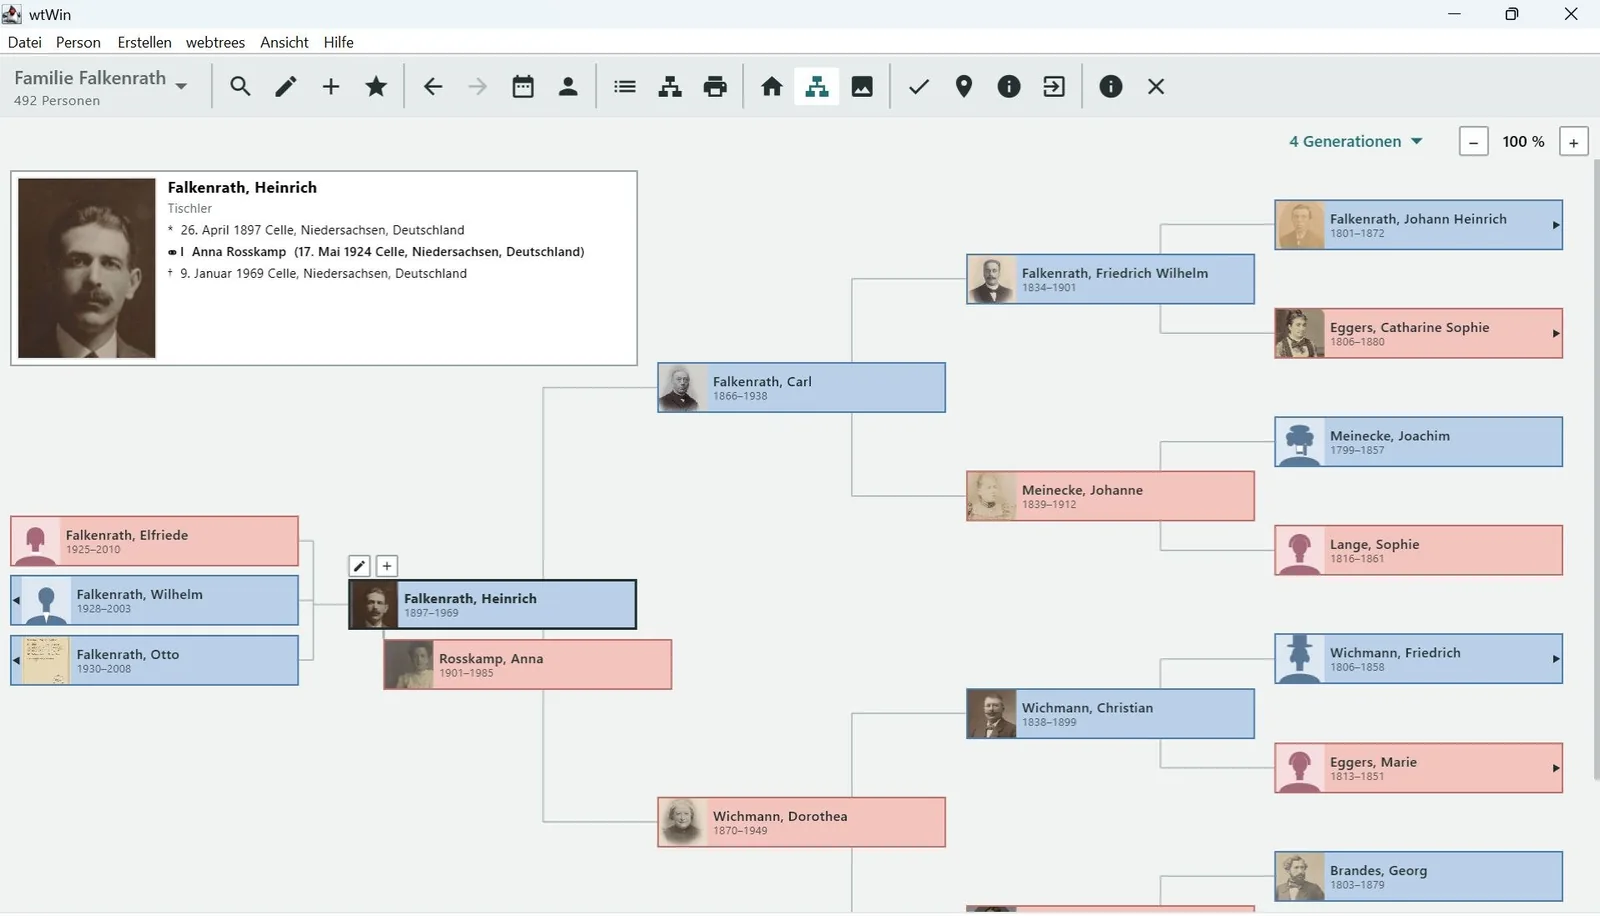1600x916 pixels.
Task: Open the Datei menu
Action: (x=25, y=42)
